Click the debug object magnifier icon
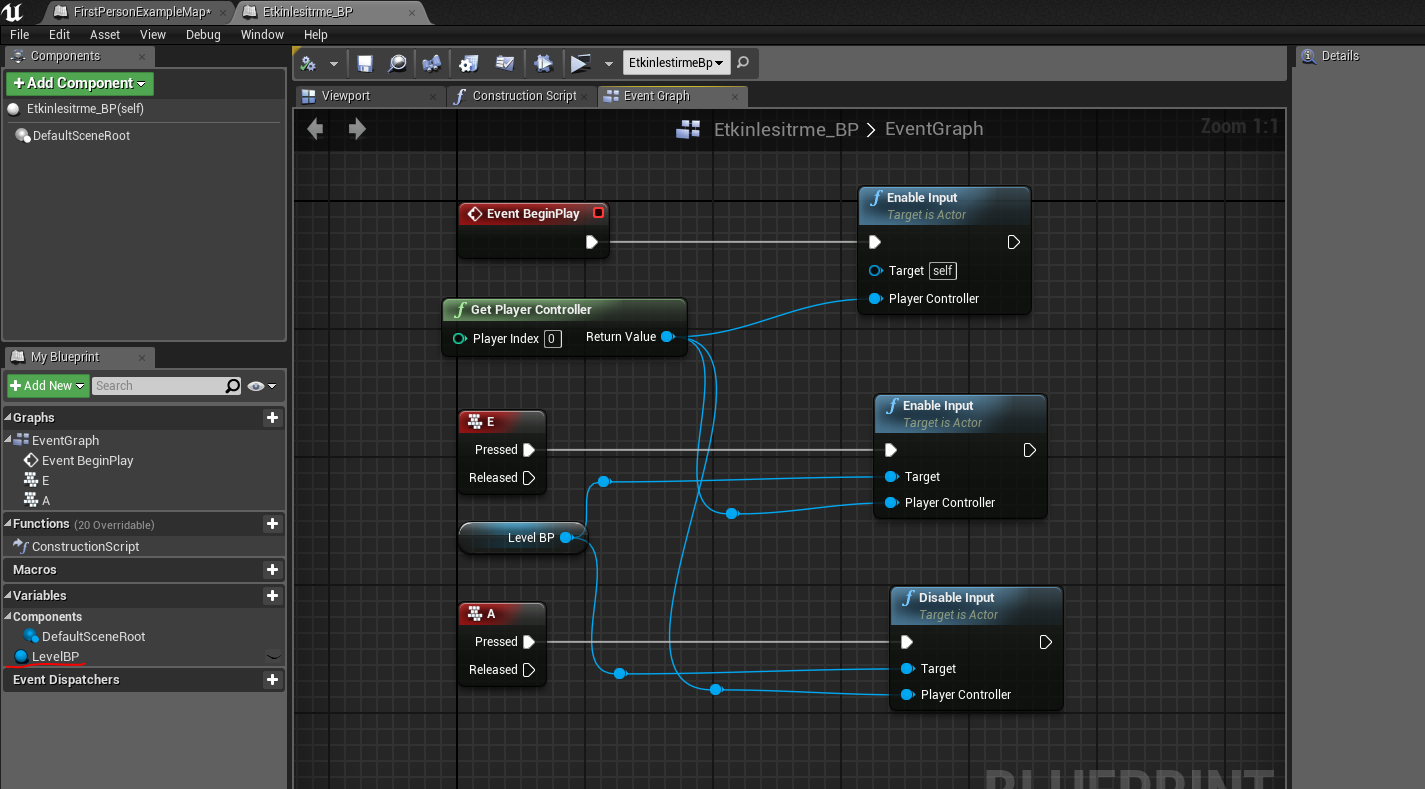This screenshot has height=789, width=1425. point(743,62)
